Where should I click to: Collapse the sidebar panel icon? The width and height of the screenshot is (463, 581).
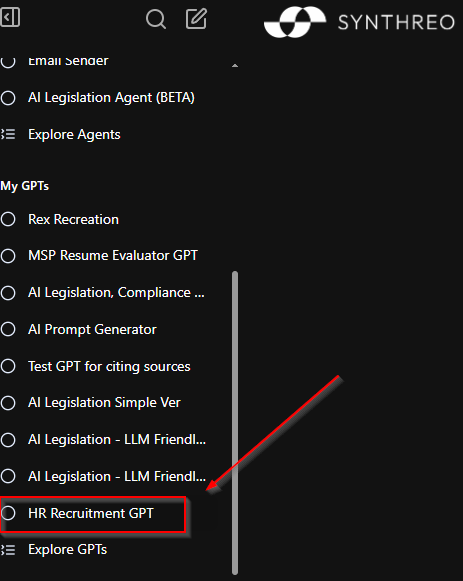(x=10, y=17)
